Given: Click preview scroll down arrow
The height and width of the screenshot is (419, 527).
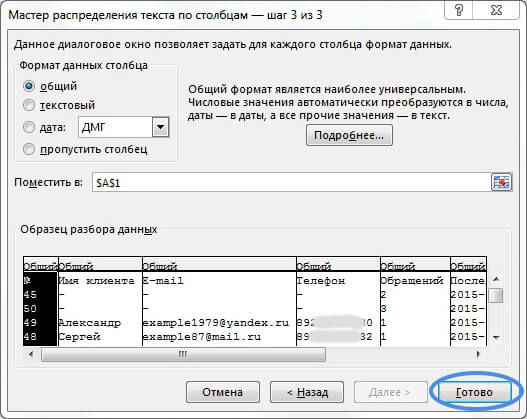Looking at the screenshot, I should (496, 338).
